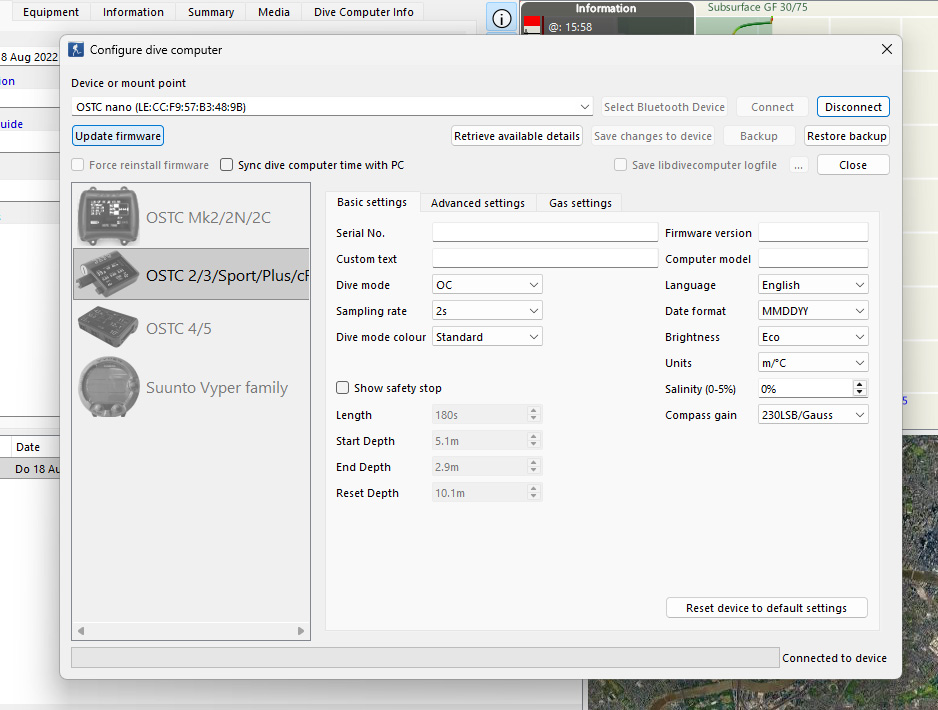Viewport: 938px width, 710px height.
Task: Choose the Suunto Vyper family device
Action: pos(191,387)
